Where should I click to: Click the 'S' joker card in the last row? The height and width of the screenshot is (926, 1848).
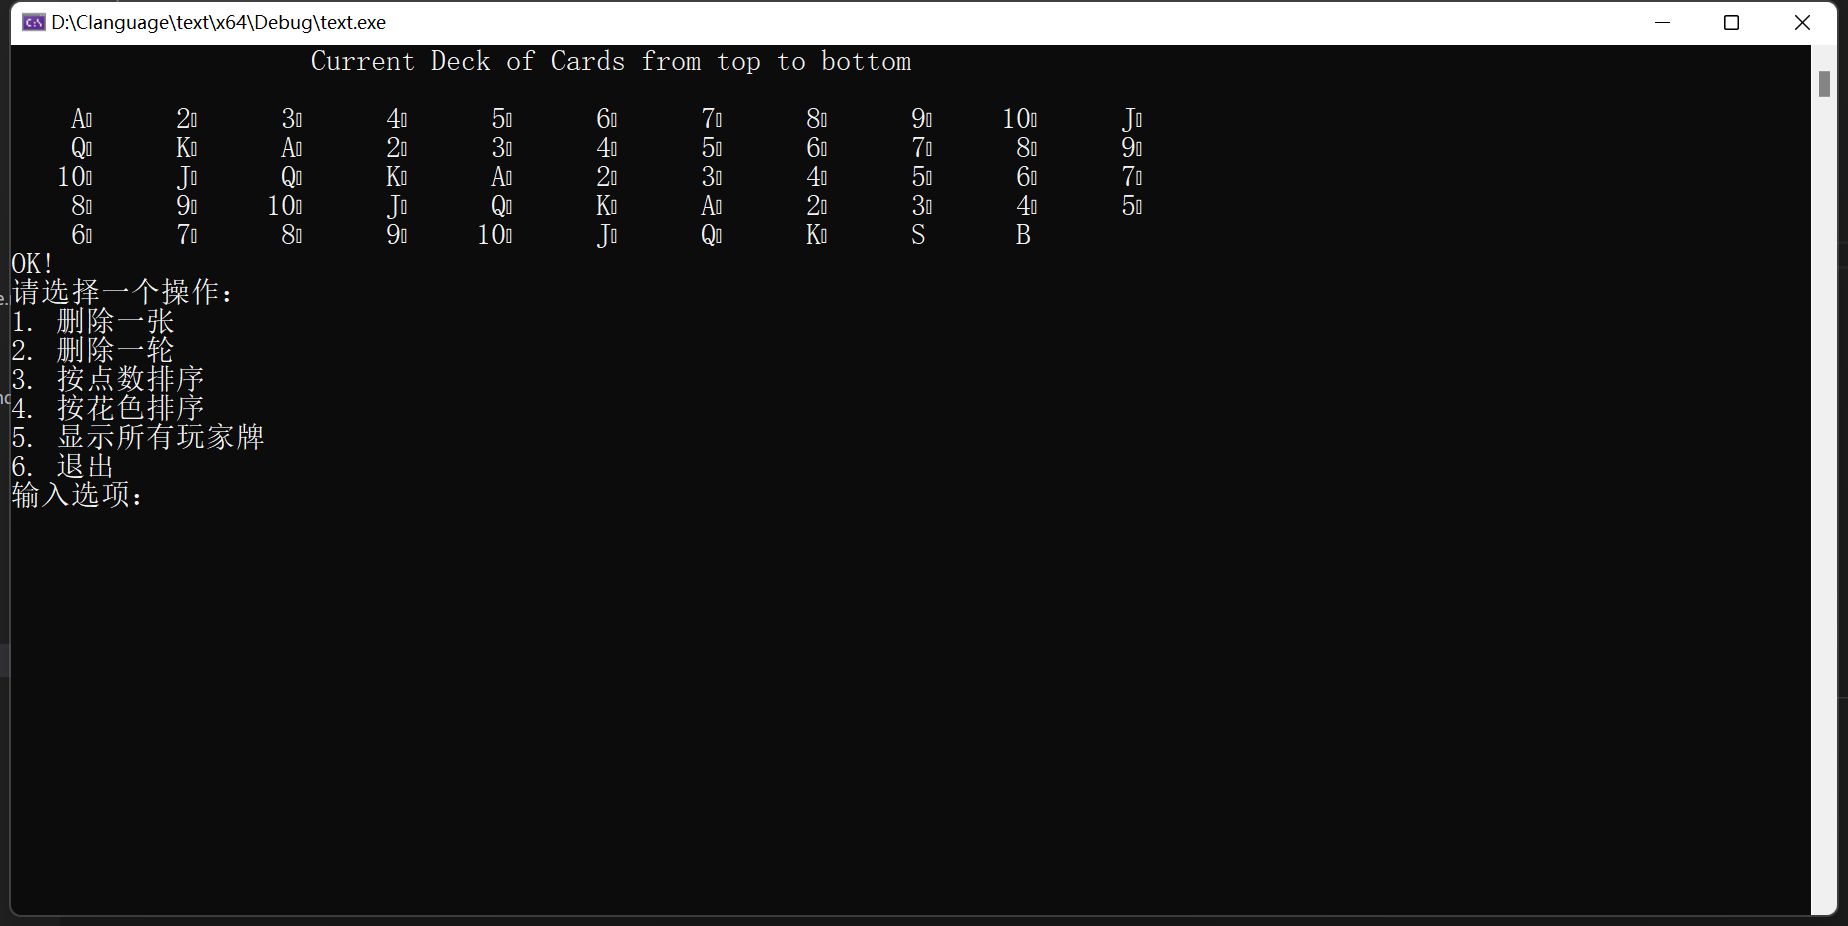918,235
